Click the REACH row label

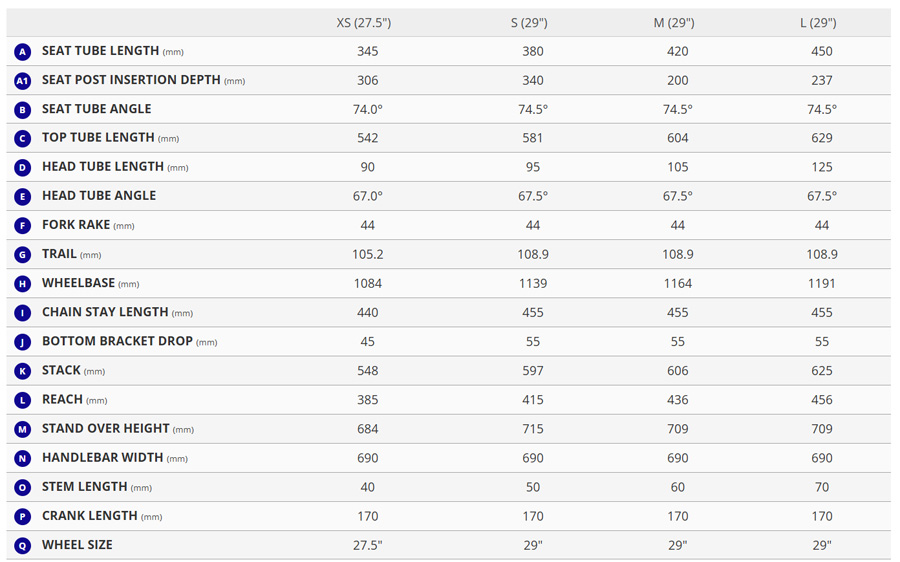(62, 399)
